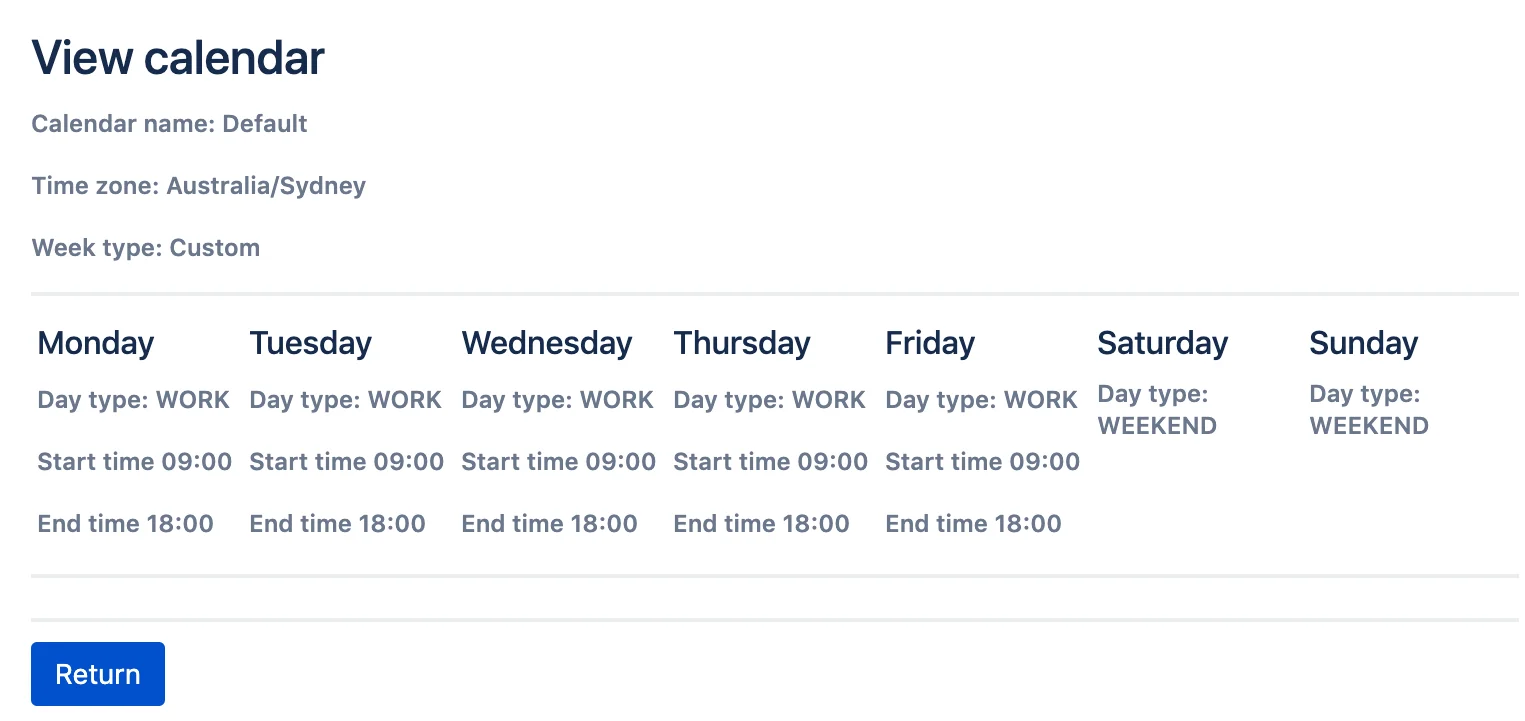This screenshot has height=721, width=1525.
Task: Click Tuesday's Start time 09:00 text
Action: pos(347,462)
